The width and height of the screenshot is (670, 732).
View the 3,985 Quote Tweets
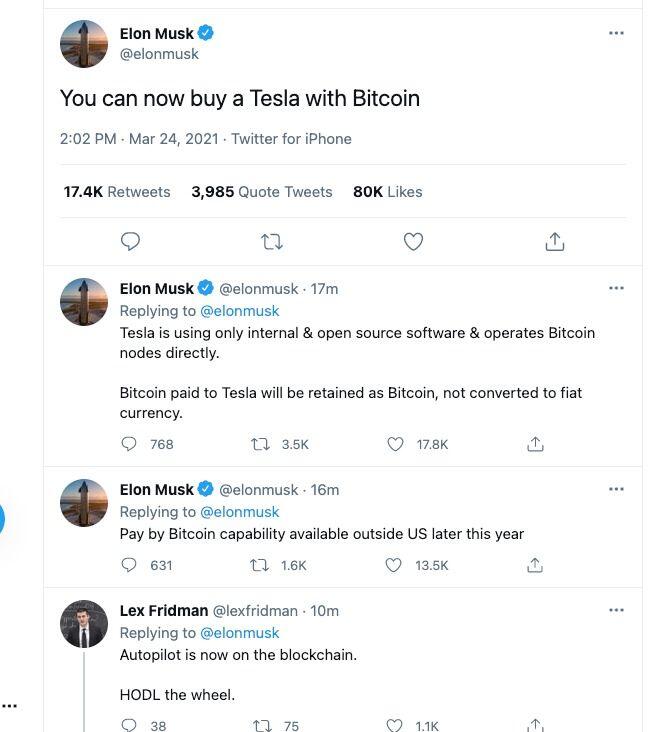(262, 191)
